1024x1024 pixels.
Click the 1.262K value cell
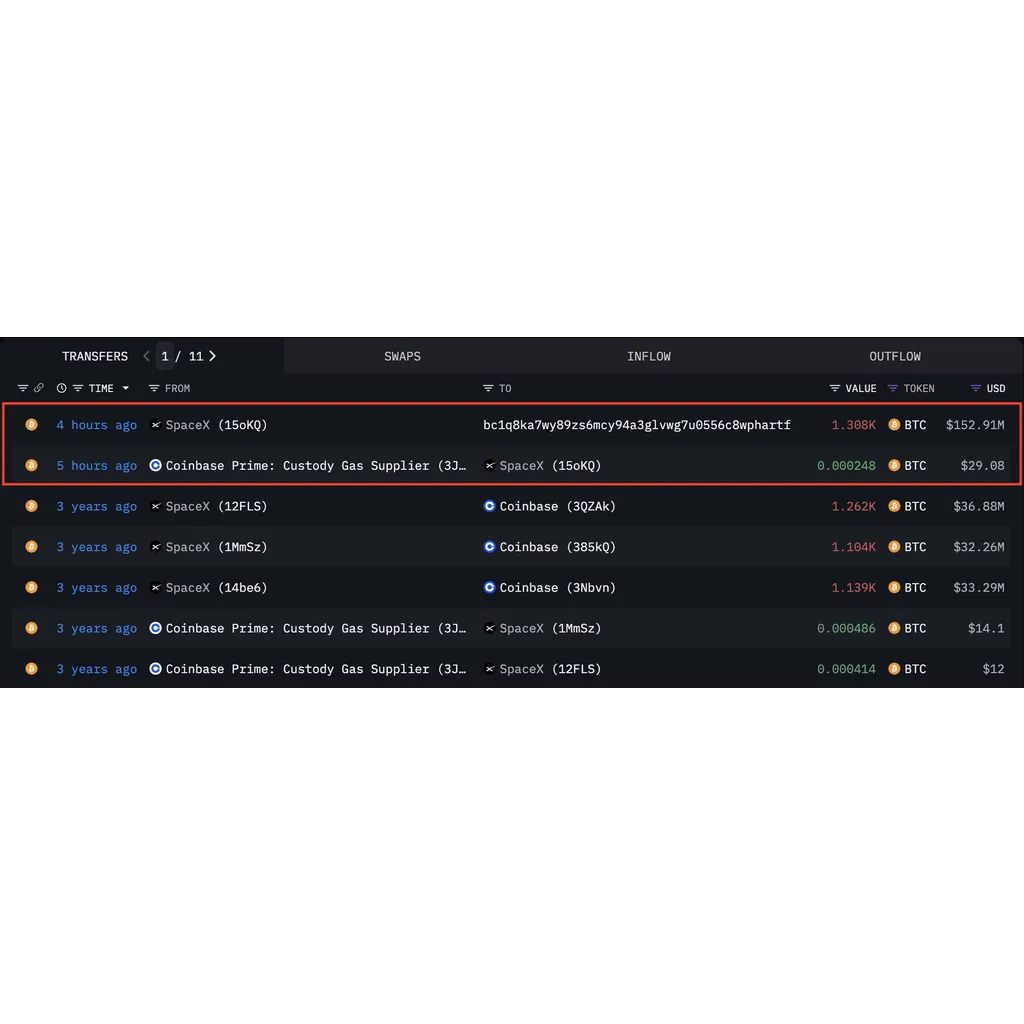click(x=853, y=506)
